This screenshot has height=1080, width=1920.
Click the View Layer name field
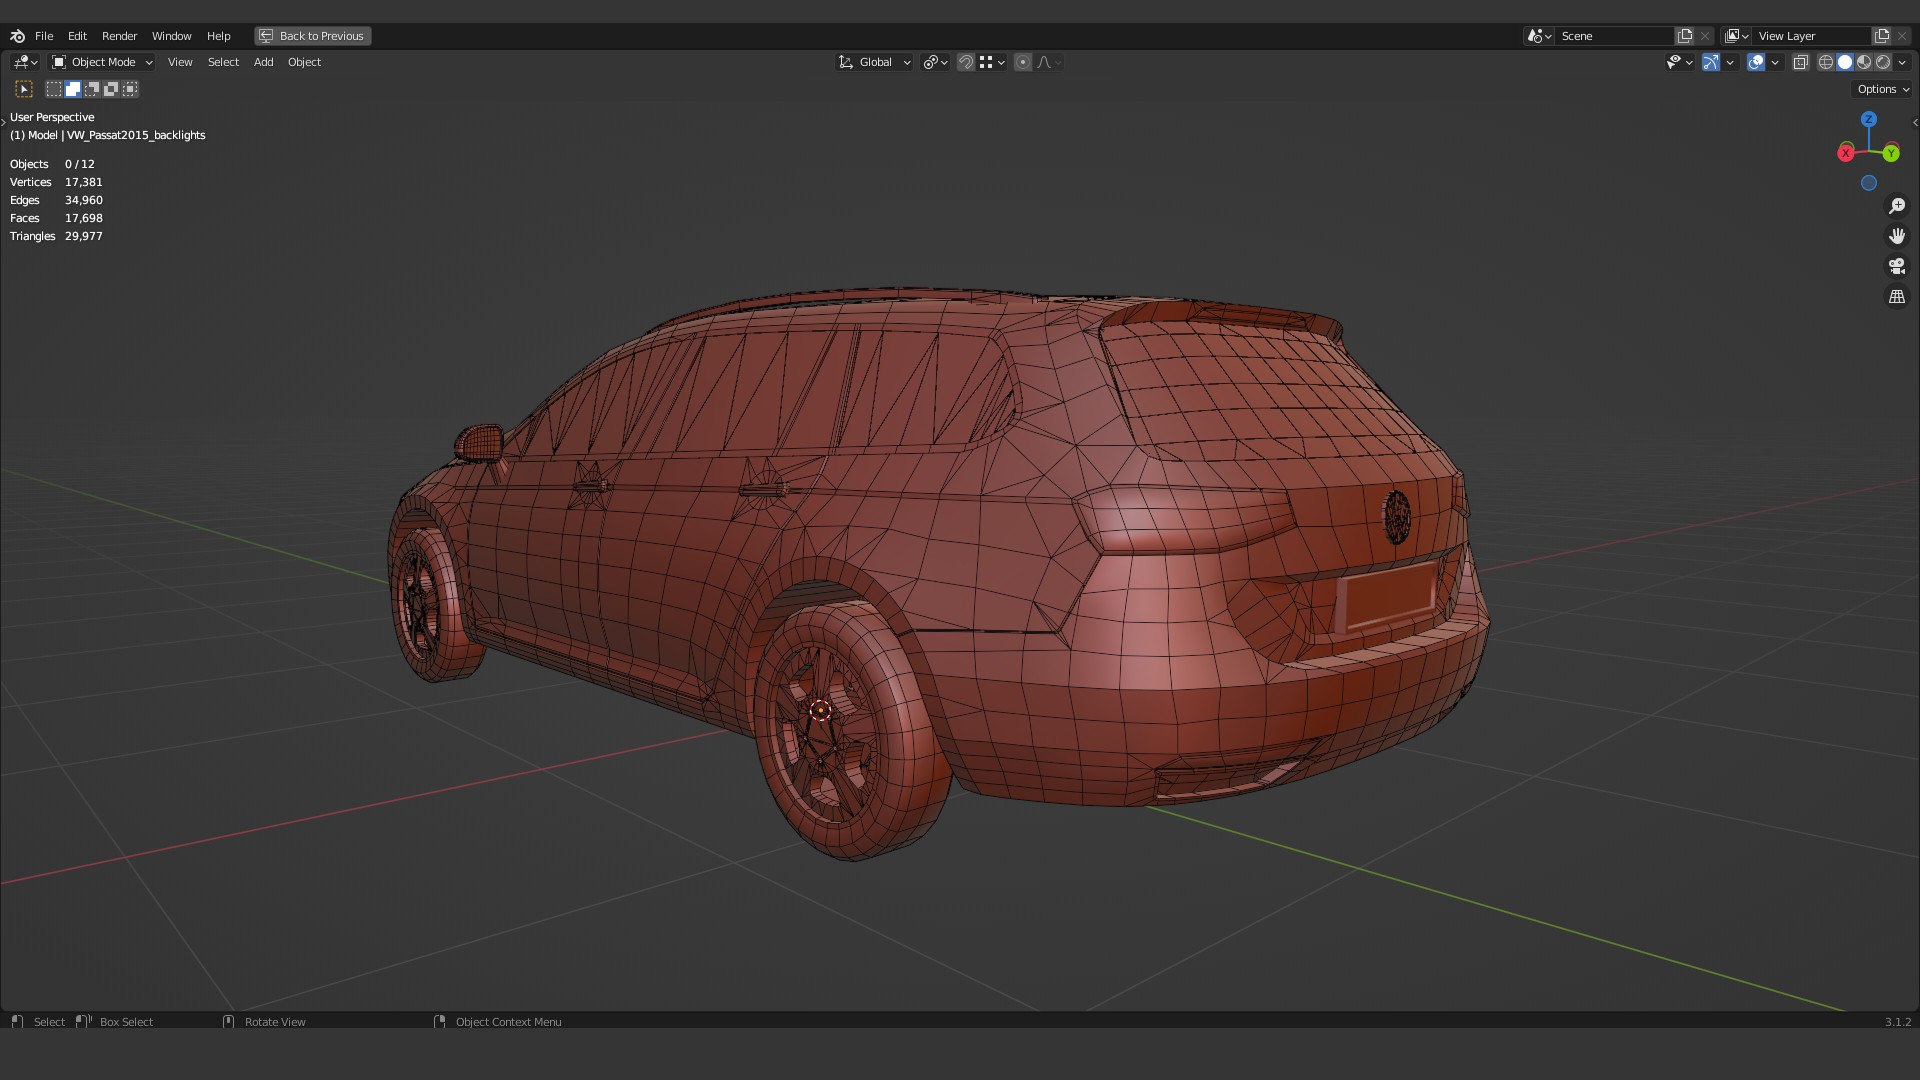click(x=1812, y=36)
